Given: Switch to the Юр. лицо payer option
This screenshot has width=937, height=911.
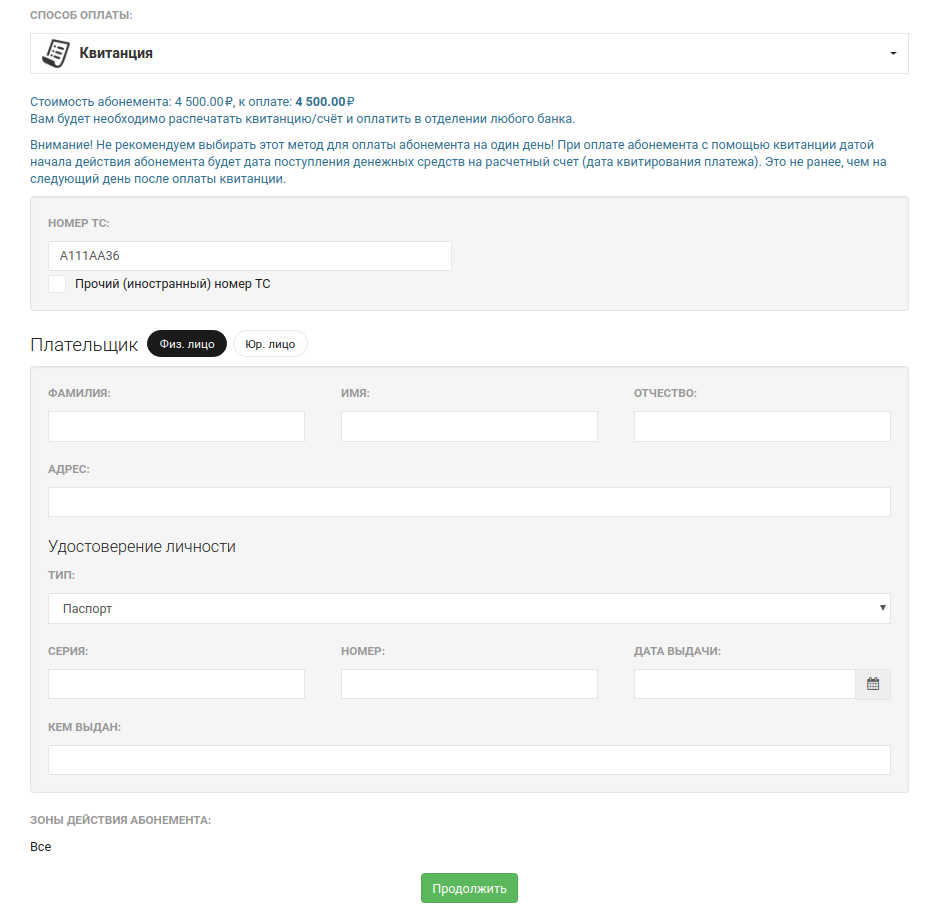Looking at the screenshot, I should 270,344.
